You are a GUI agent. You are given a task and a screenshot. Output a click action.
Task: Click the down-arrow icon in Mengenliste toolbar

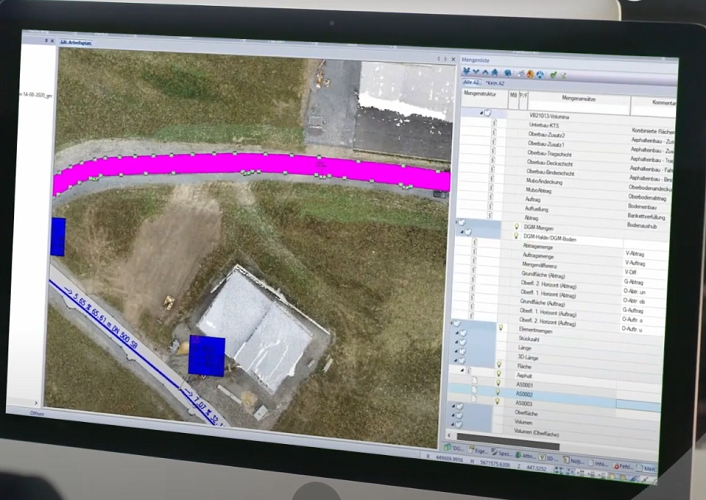(x=475, y=72)
